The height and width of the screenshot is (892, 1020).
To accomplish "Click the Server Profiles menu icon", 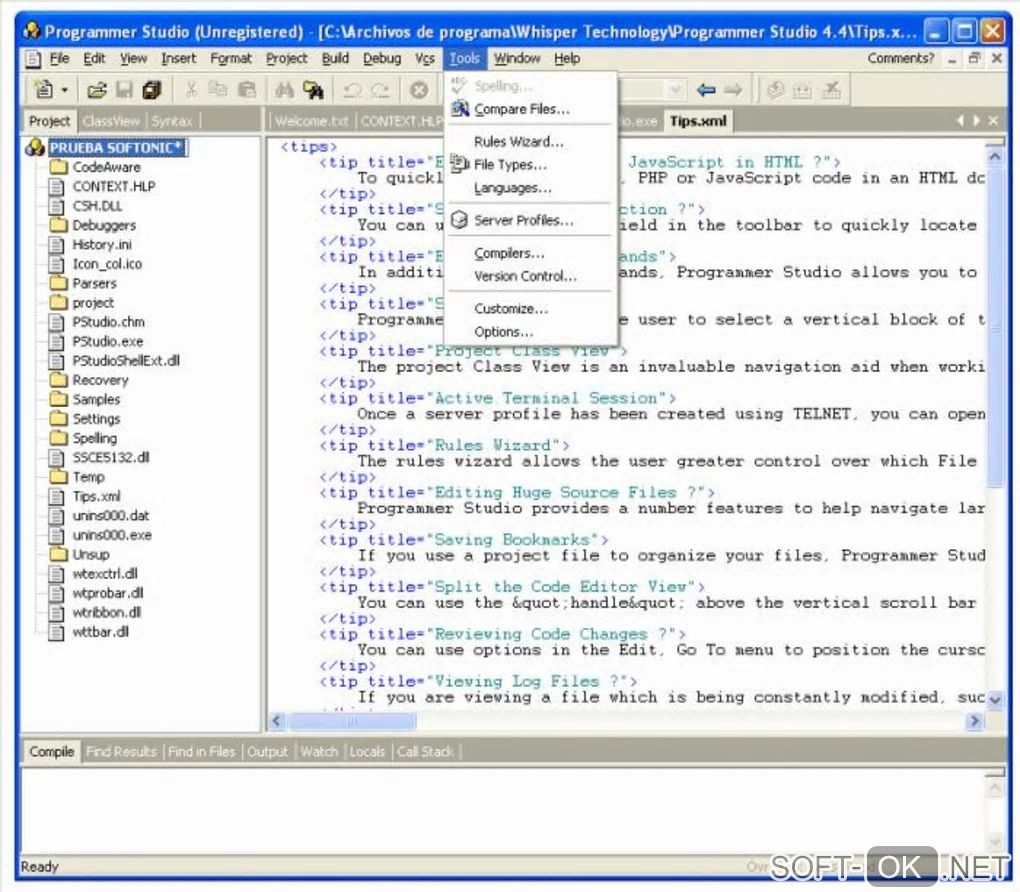I will tap(459, 220).
